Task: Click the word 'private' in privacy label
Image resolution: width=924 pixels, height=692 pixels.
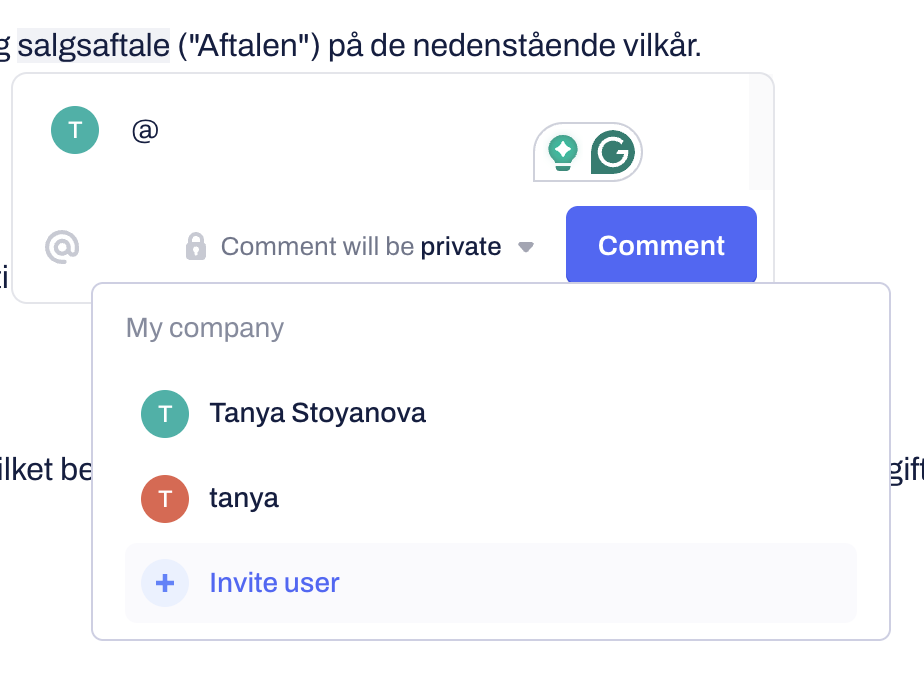Action: tap(461, 246)
